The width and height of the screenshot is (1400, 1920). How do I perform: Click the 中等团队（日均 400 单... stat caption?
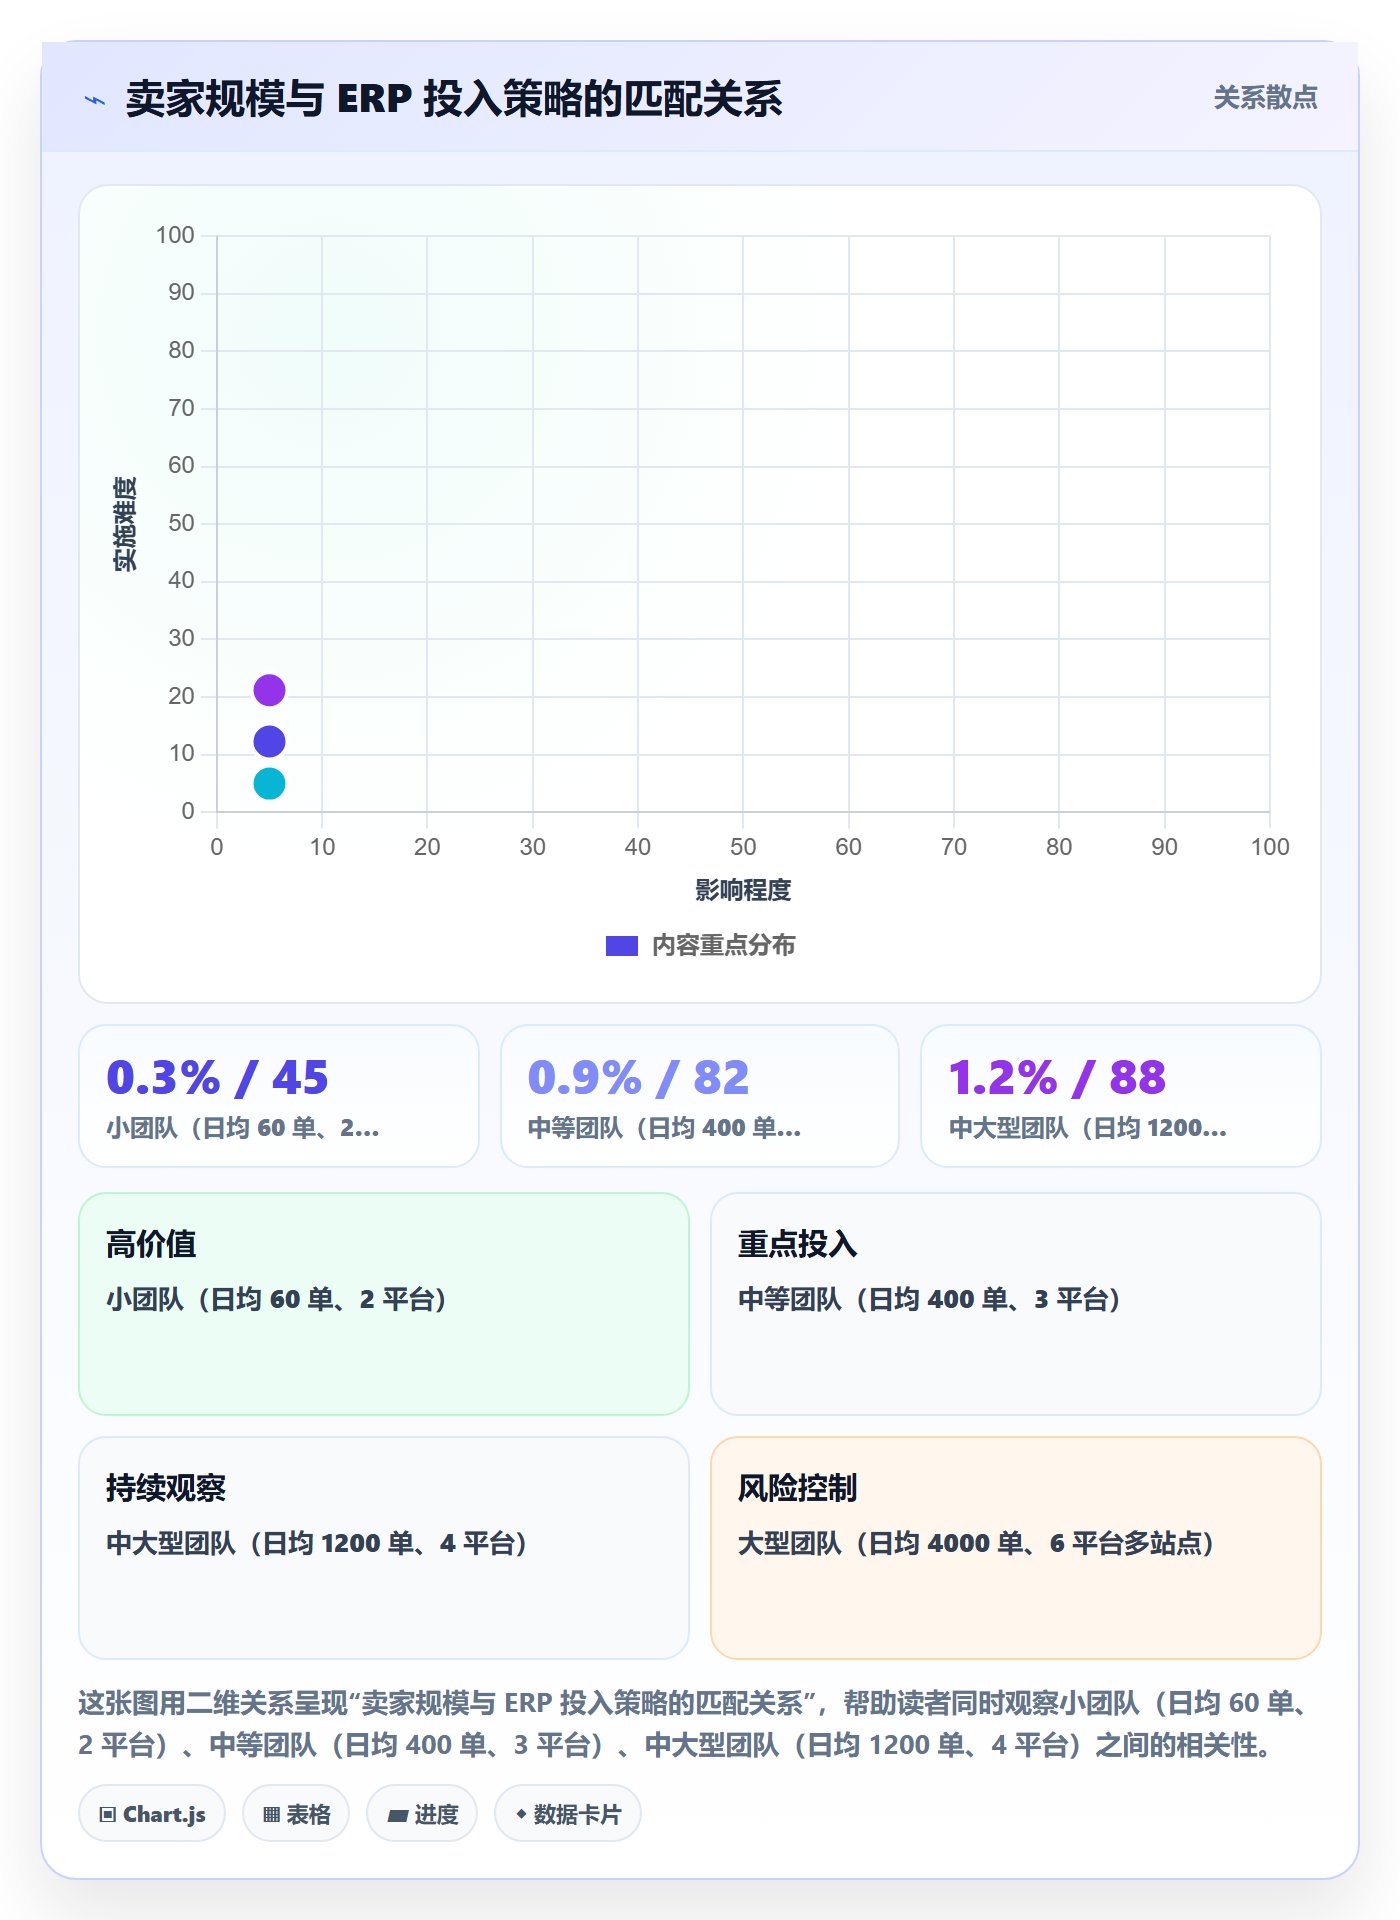click(x=665, y=1129)
